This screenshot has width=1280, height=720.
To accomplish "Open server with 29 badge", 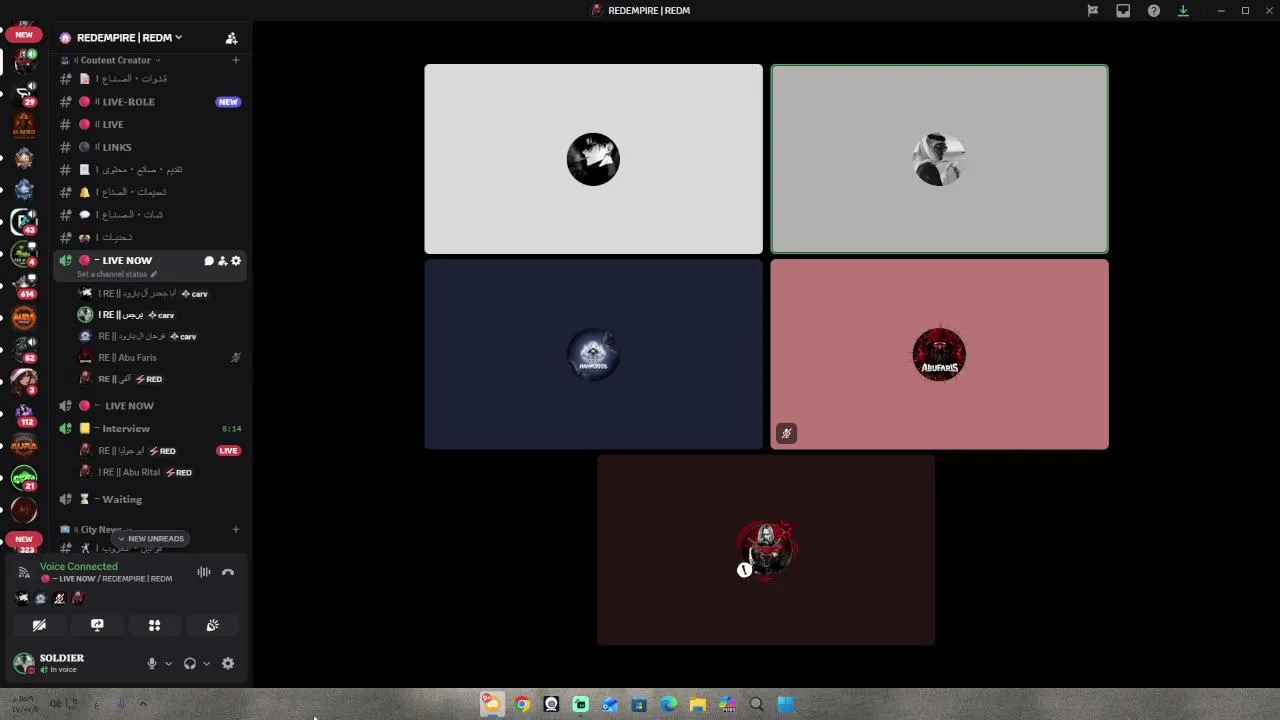I will coord(24,93).
